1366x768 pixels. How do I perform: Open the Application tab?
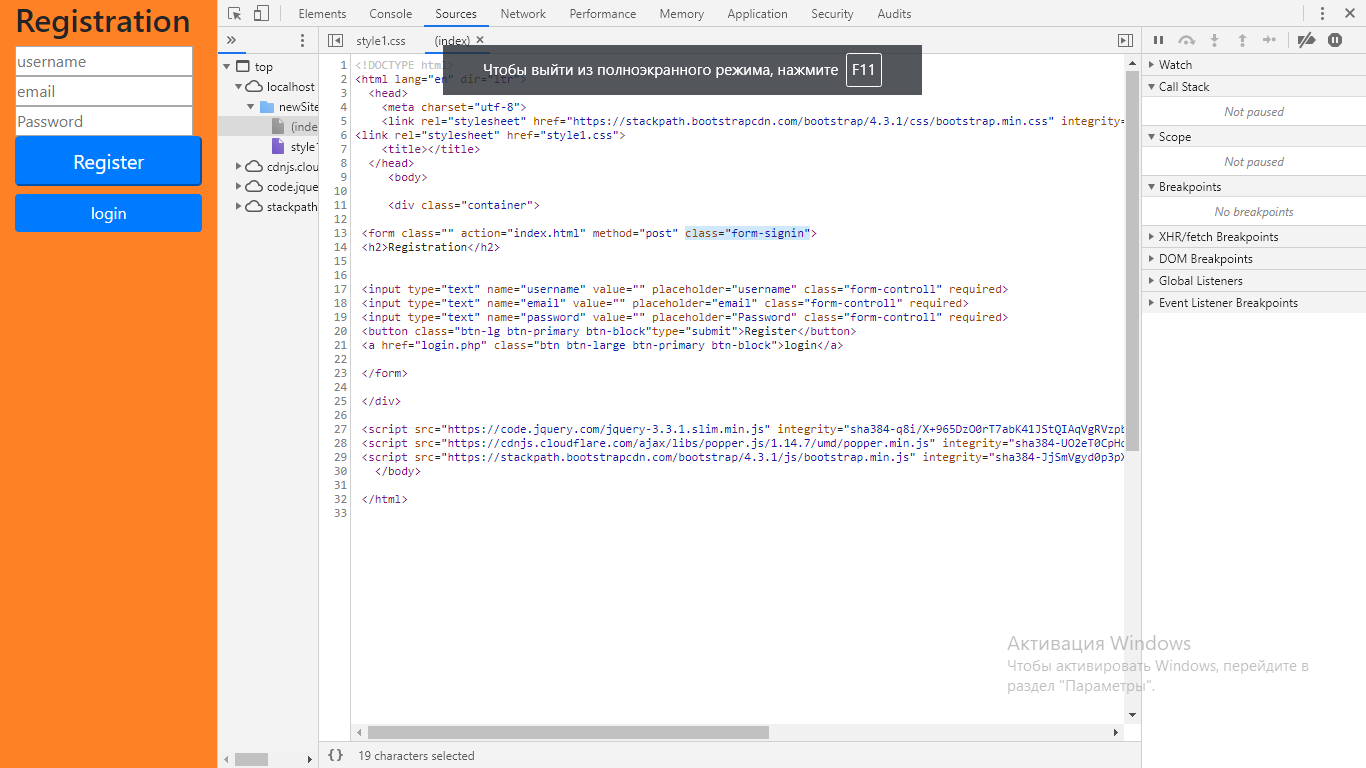pos(758,14)
